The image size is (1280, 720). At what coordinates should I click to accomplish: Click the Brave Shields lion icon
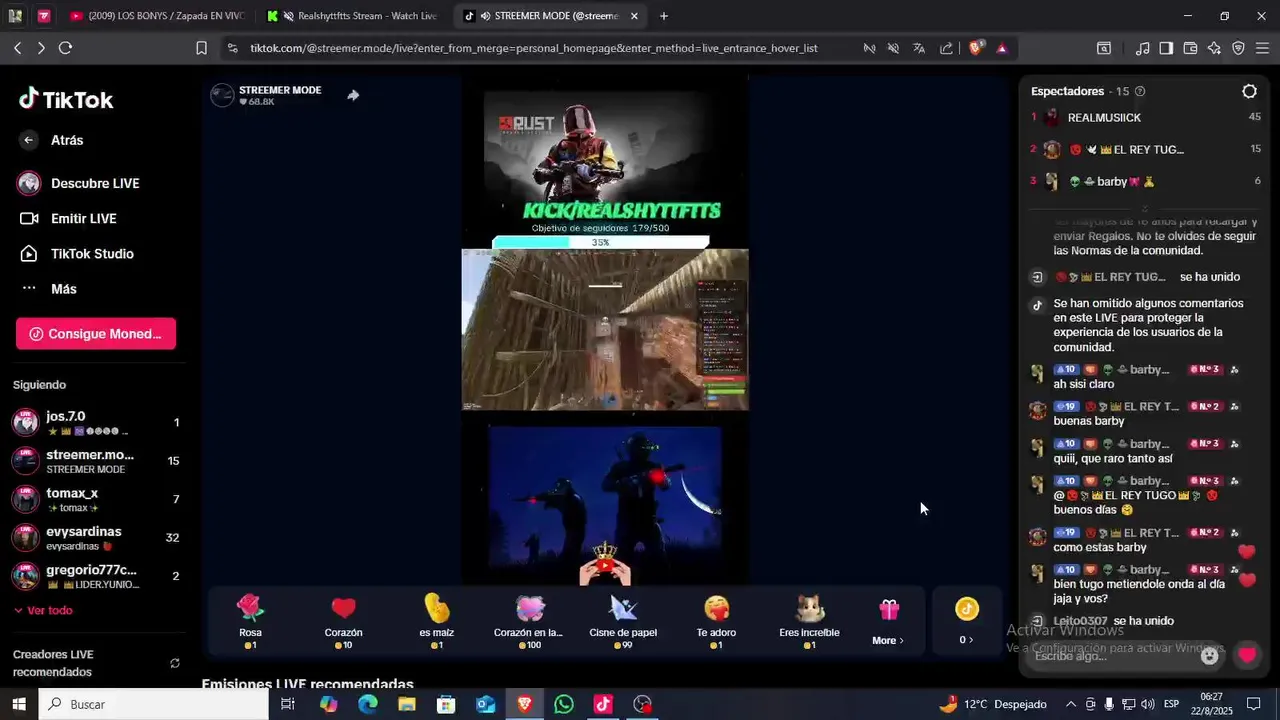pos(976,48)
